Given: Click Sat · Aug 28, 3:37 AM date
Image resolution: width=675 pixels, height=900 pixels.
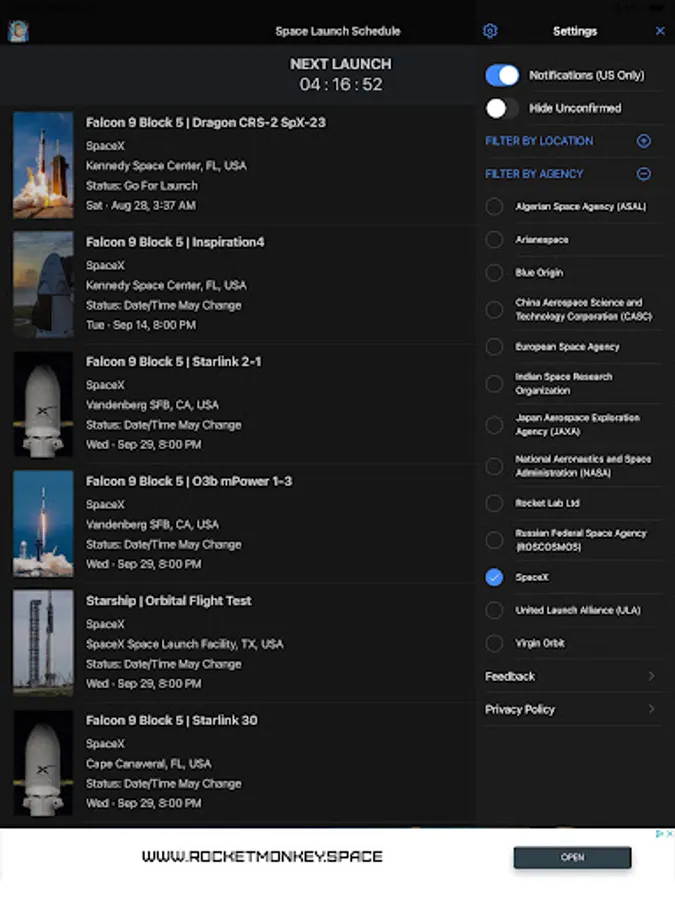Looking at the screenshot, I should 141,205.
